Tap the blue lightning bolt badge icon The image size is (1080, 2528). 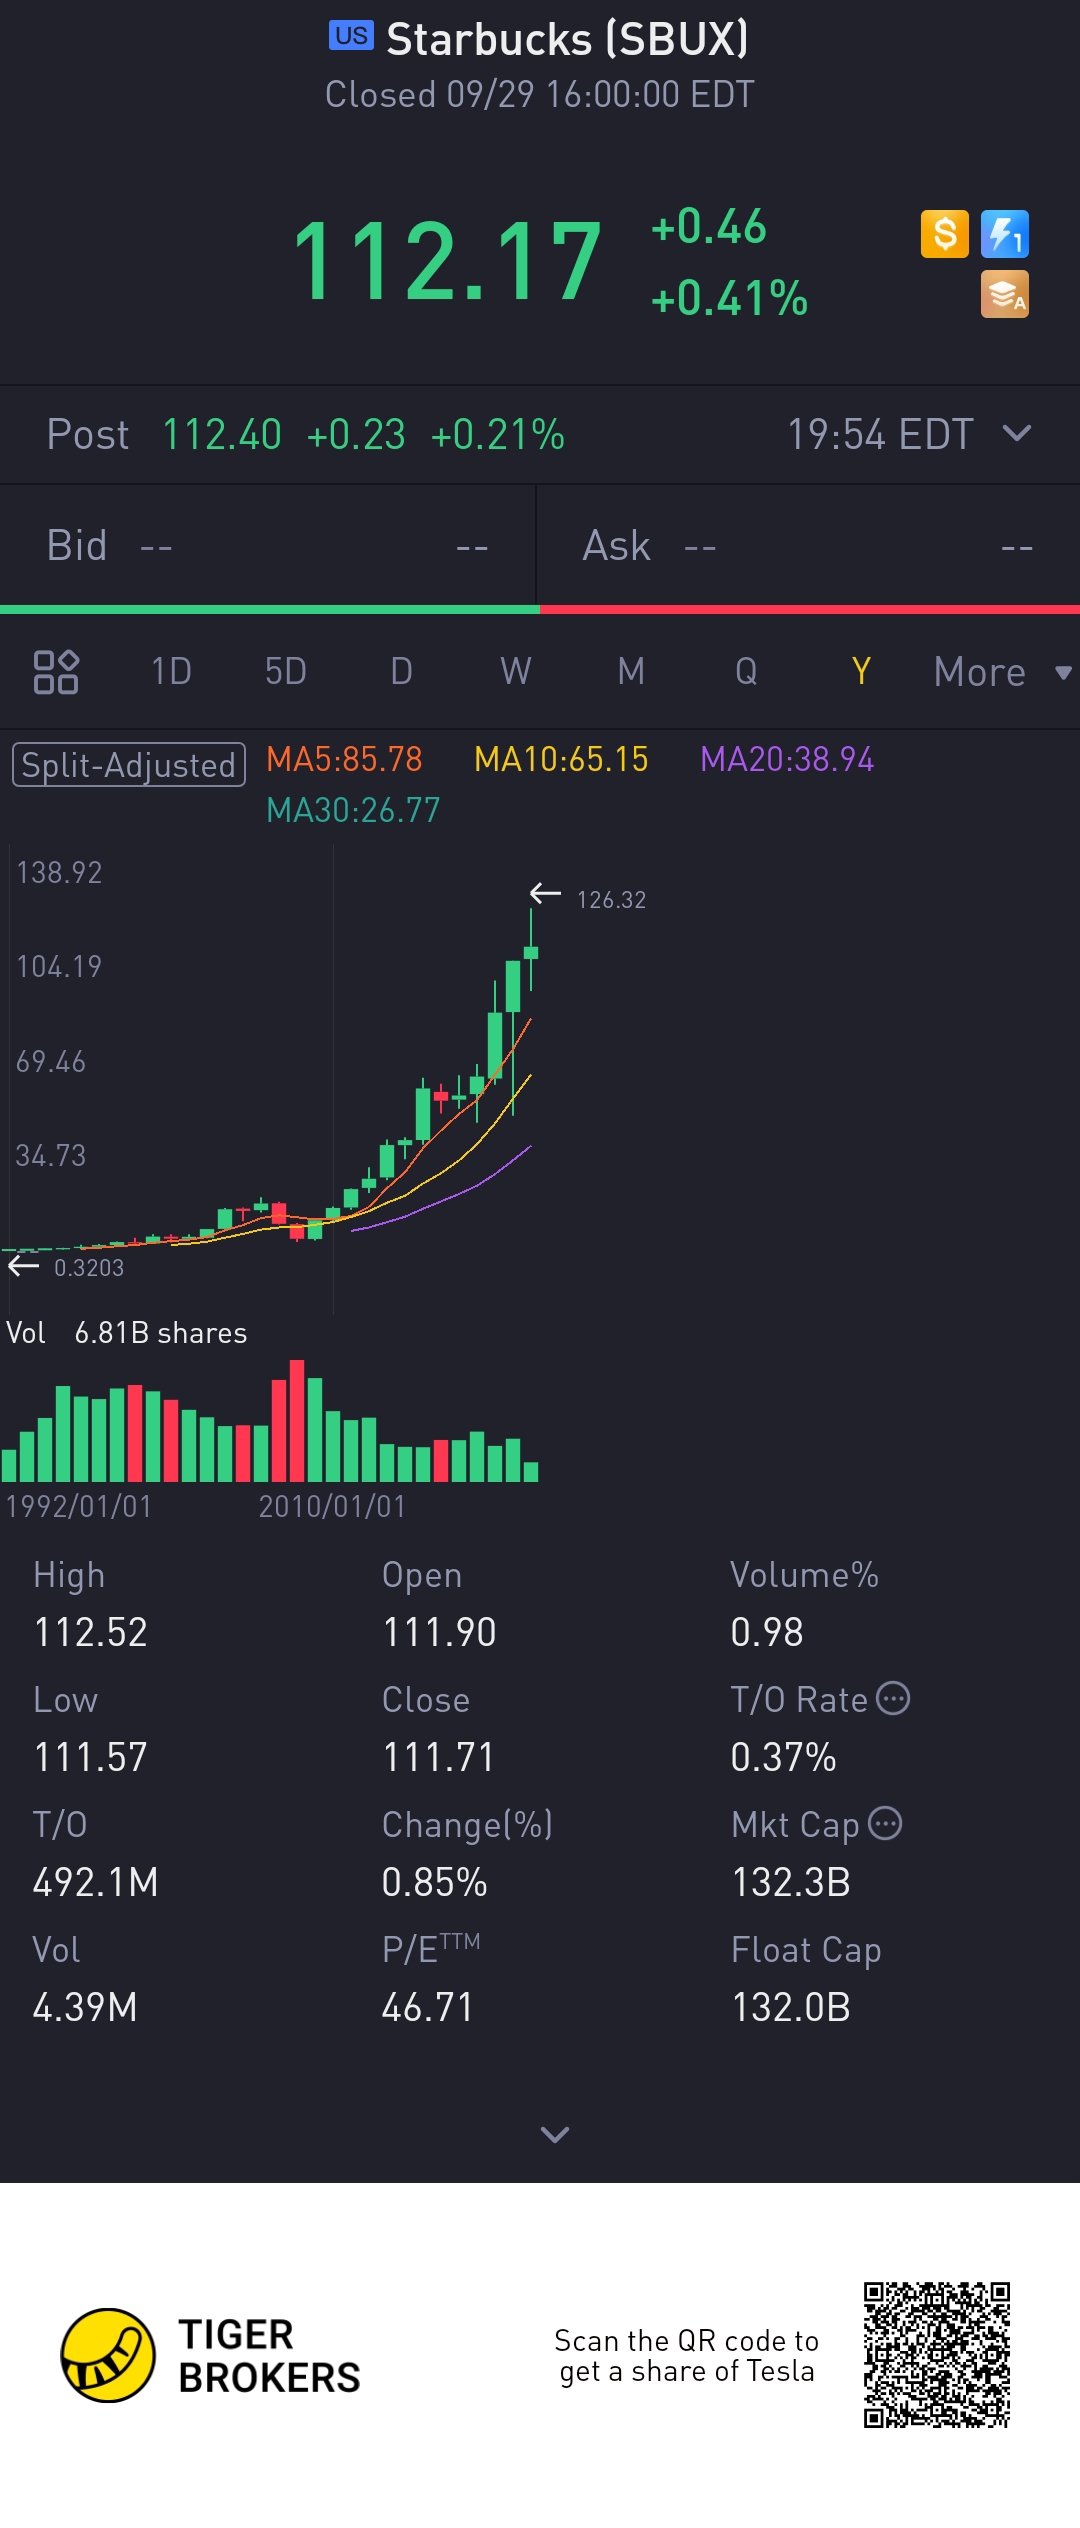click(x=1004, y=234)
